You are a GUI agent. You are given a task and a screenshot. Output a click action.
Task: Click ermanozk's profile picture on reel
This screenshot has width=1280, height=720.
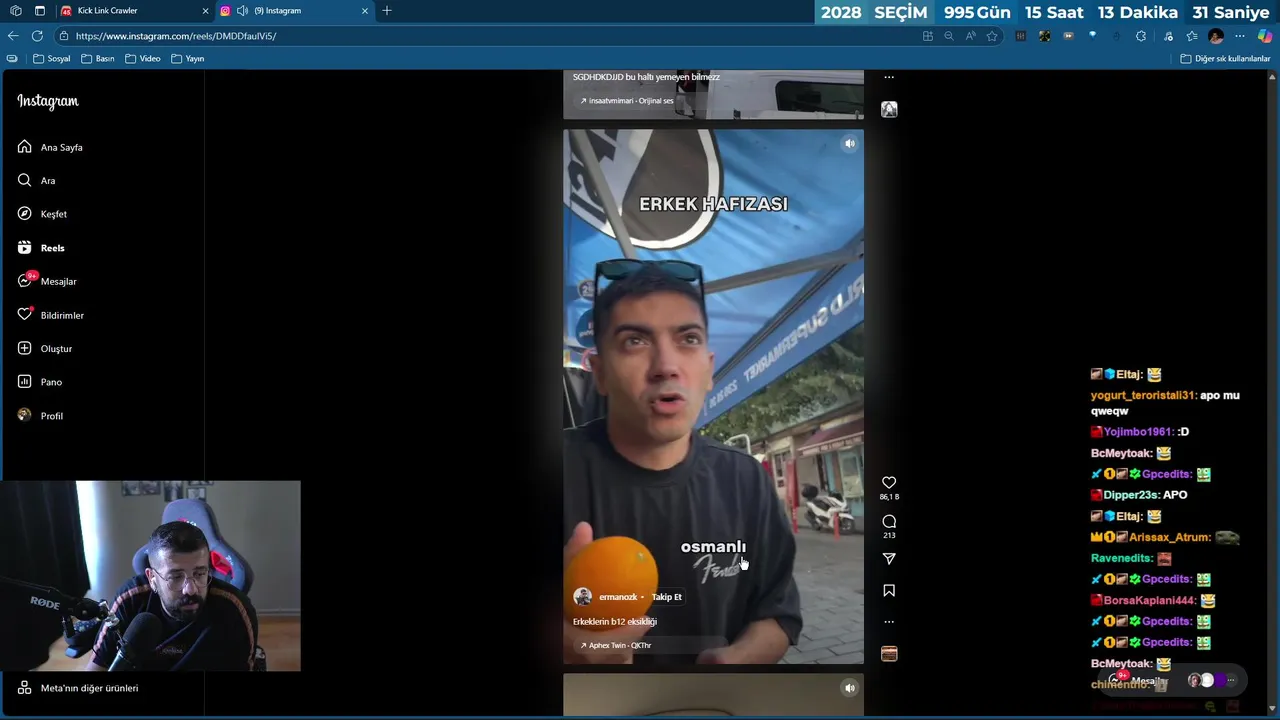[582, 597]
